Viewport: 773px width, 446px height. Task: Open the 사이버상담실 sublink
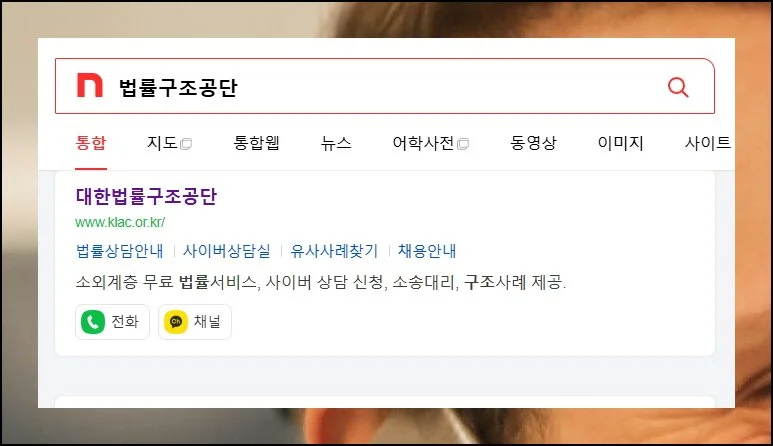tap(227, 251)
